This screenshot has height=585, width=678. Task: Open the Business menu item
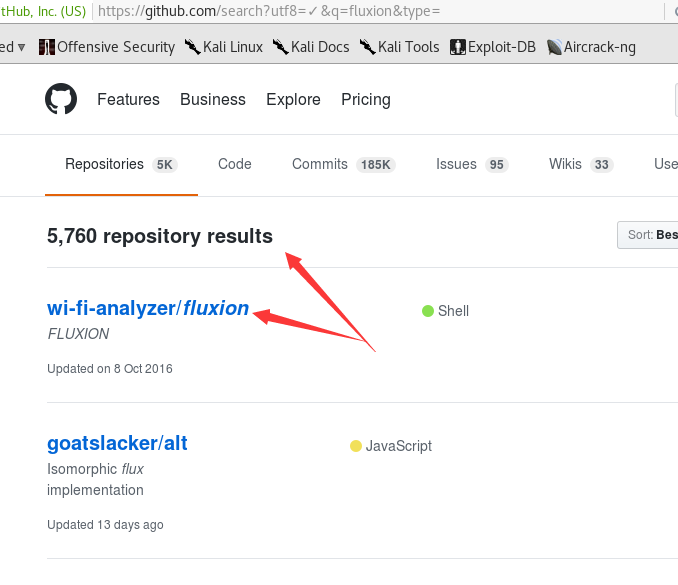tap(213, 99)
